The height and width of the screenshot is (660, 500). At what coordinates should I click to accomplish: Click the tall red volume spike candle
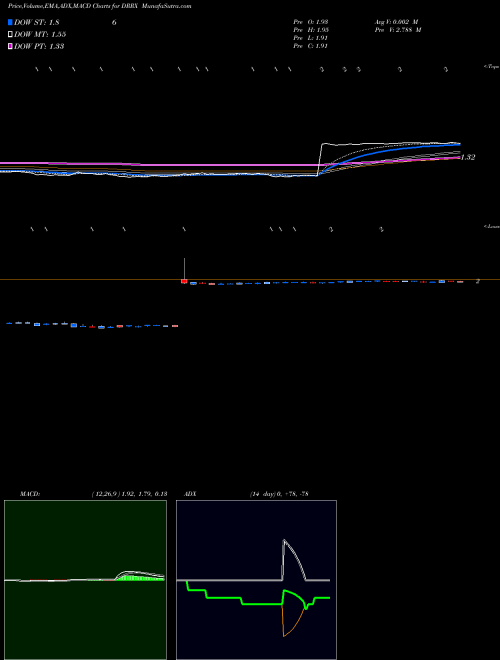click(x=184, y=271)
